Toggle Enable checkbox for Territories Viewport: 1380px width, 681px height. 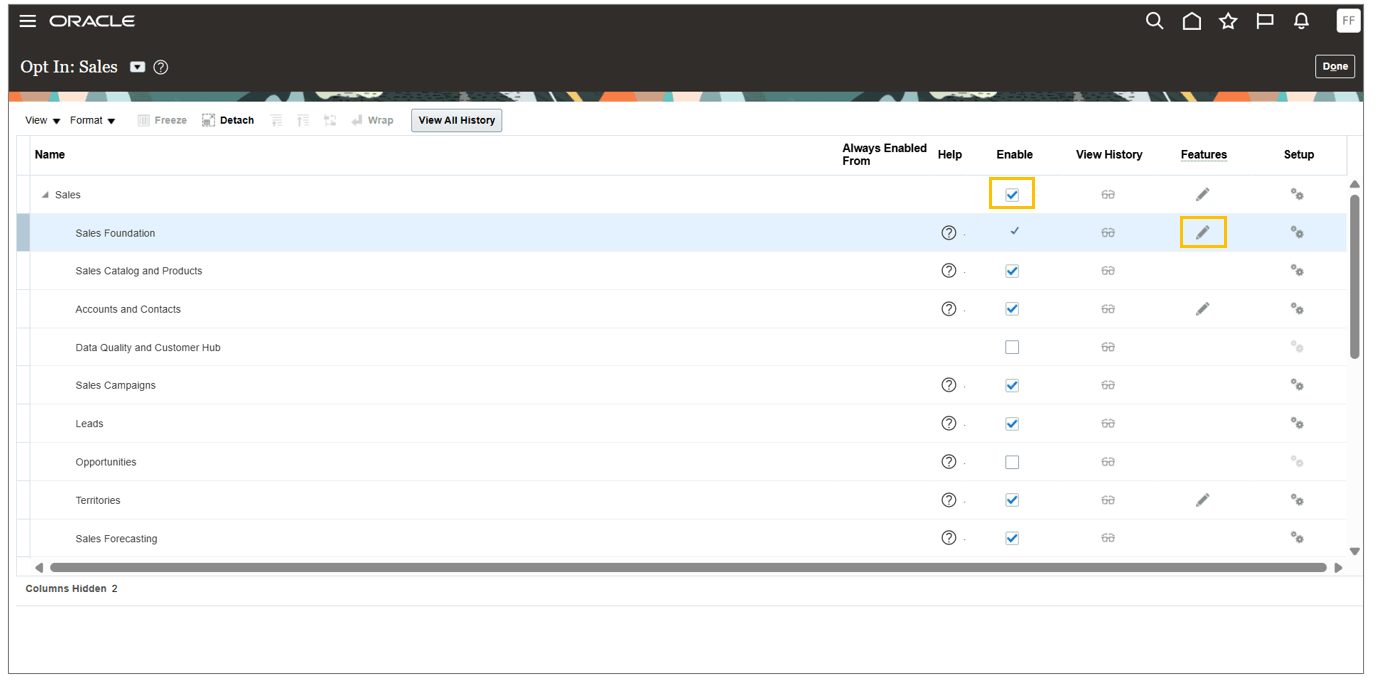(x=1012, y=500)
